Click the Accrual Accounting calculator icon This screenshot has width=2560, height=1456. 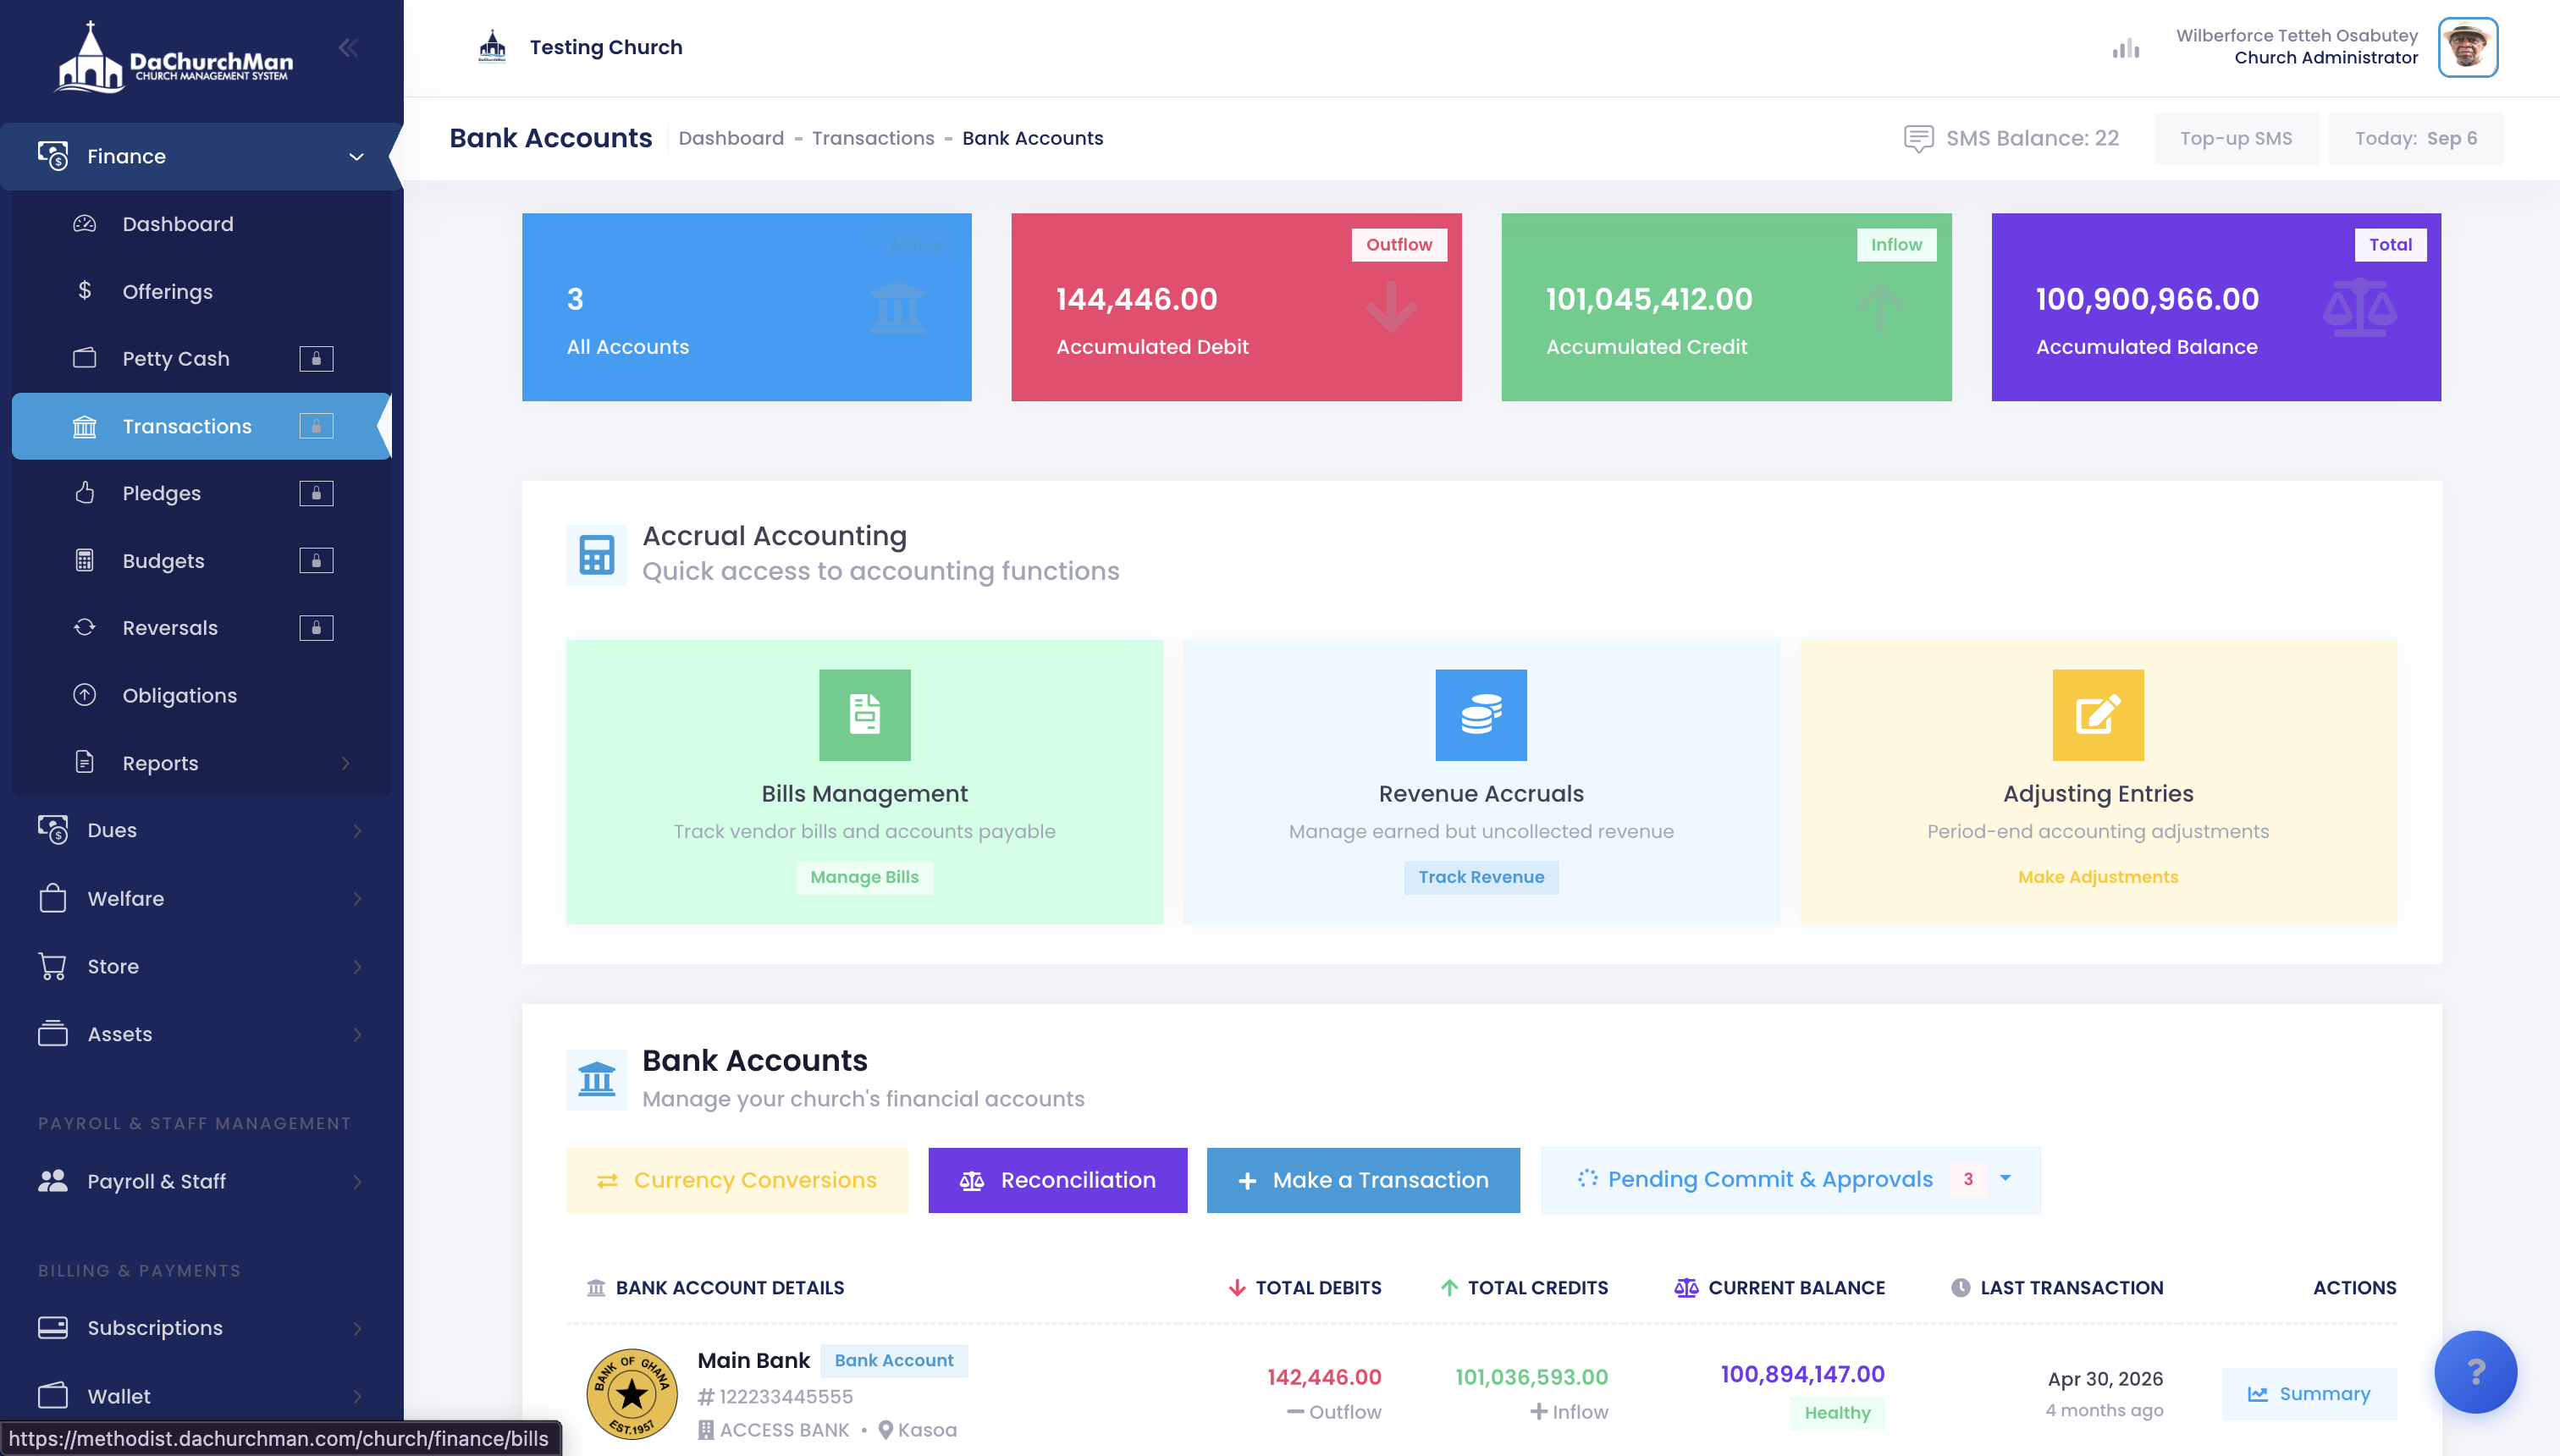pos(597,554)
